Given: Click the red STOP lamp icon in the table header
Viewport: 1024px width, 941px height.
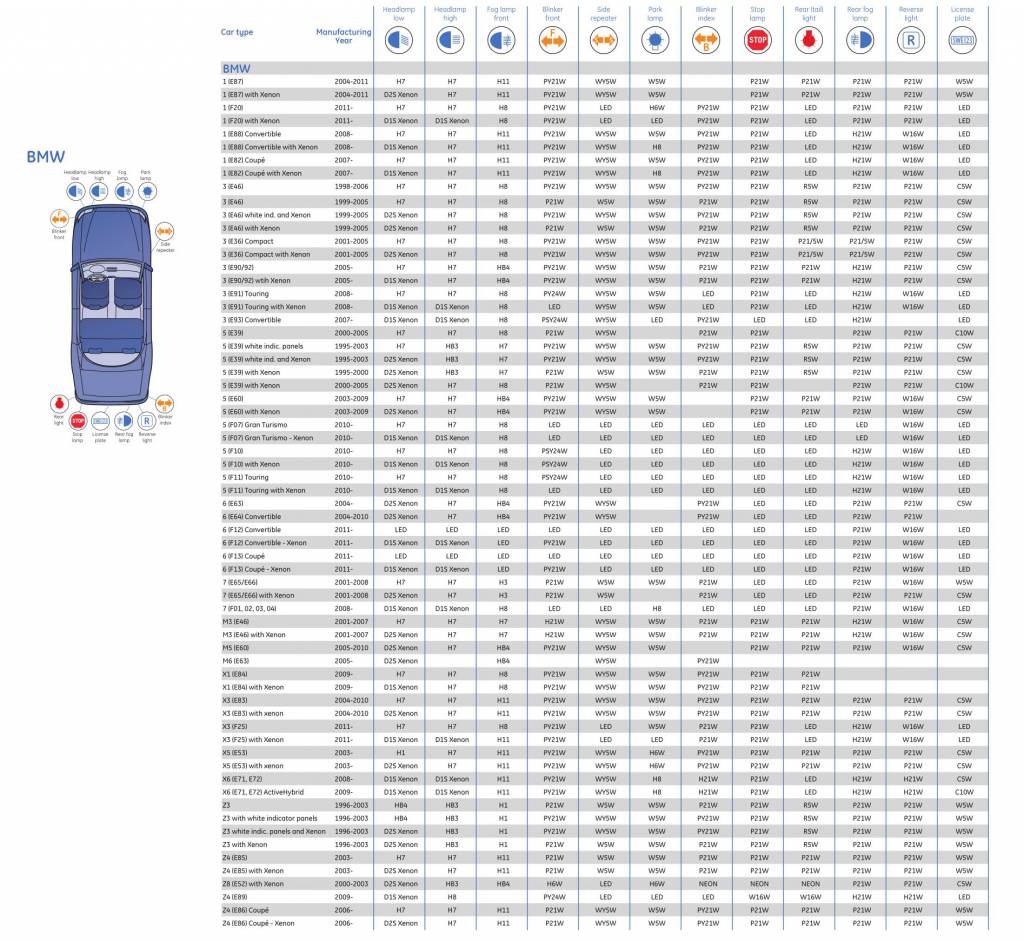Looking at the screenshot, I should tap(758, 40).
